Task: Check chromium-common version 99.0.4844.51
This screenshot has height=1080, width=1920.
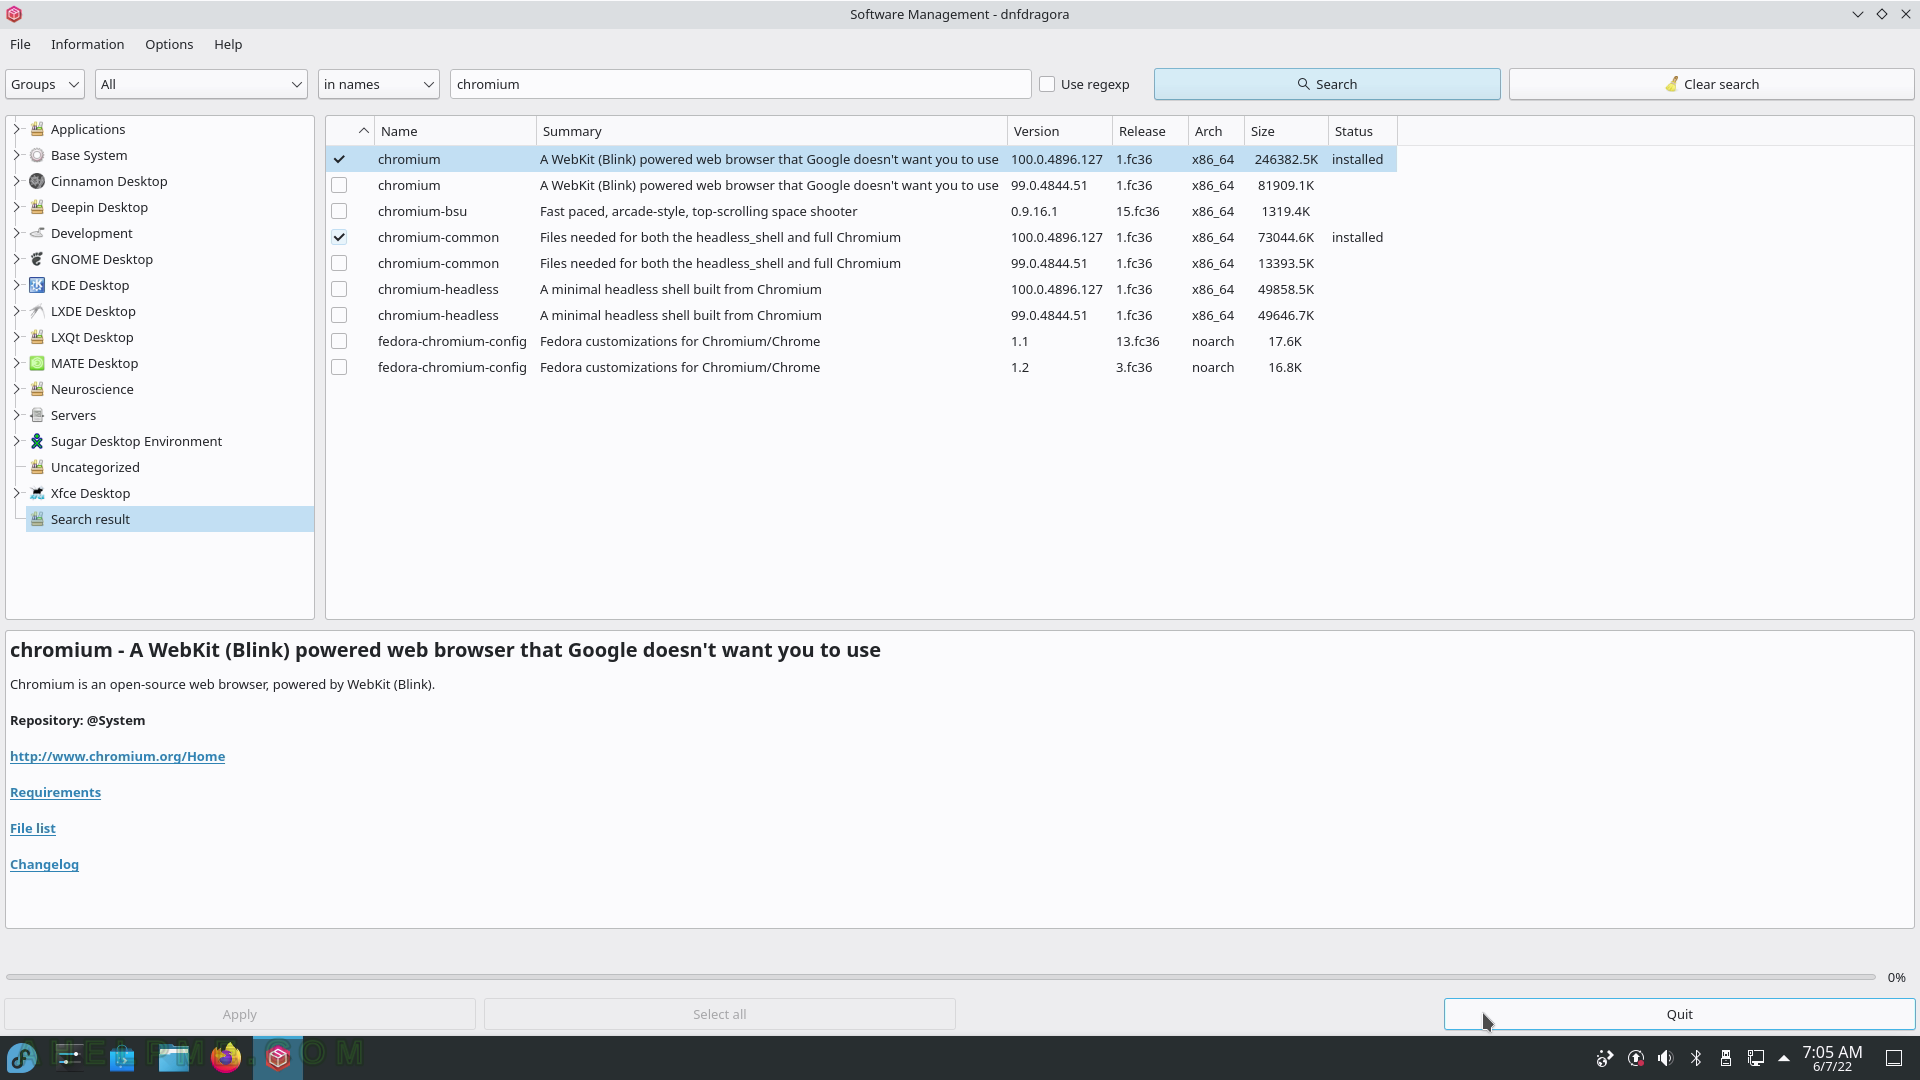Action: tap(339, 263)
